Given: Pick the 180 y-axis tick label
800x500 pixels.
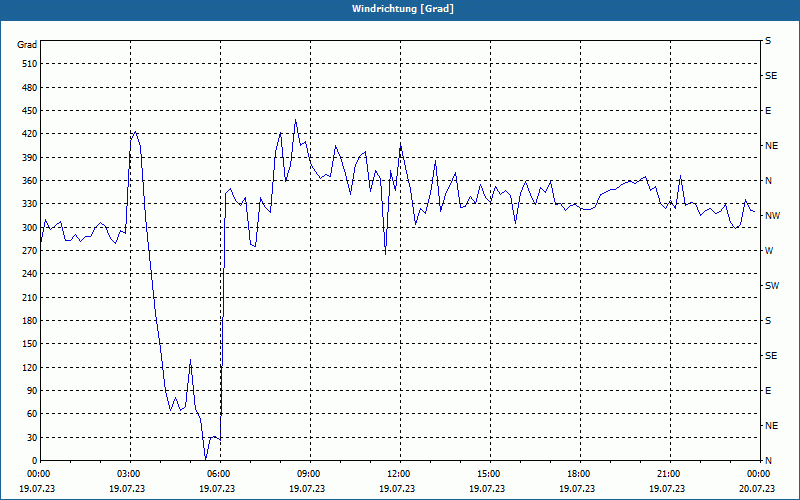Looking at the screenshot, I should pos(30,321).
